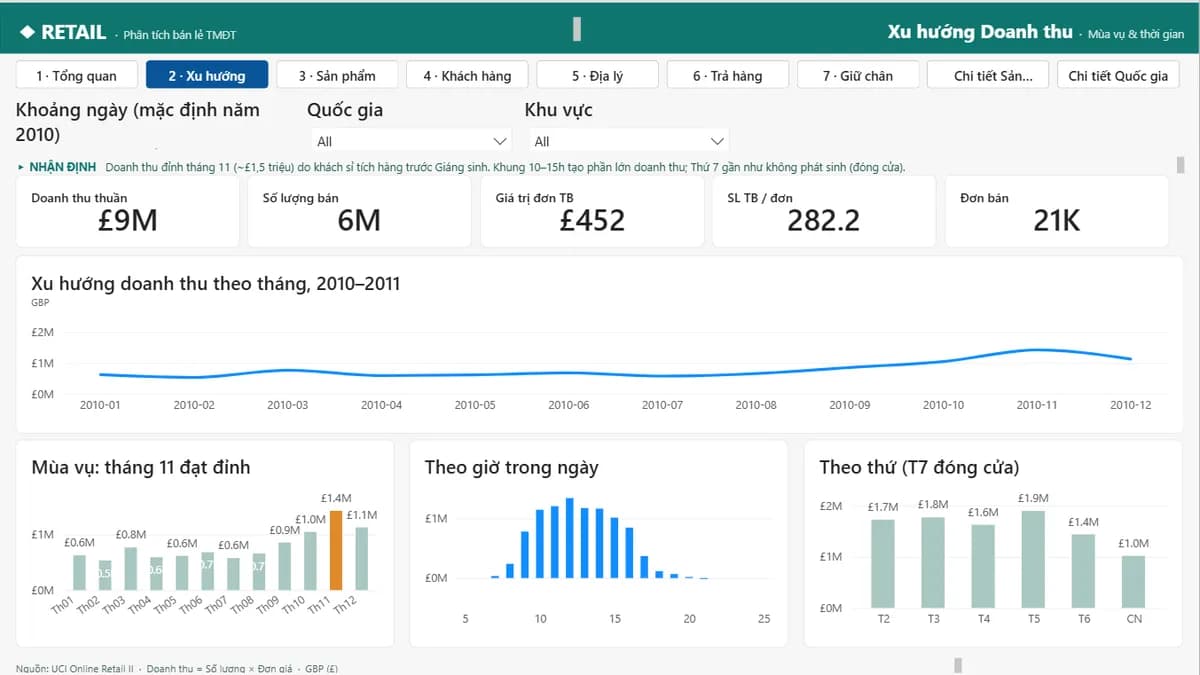
Task: Click the RETAIL diamond logo icon
Action: [27, 32]
